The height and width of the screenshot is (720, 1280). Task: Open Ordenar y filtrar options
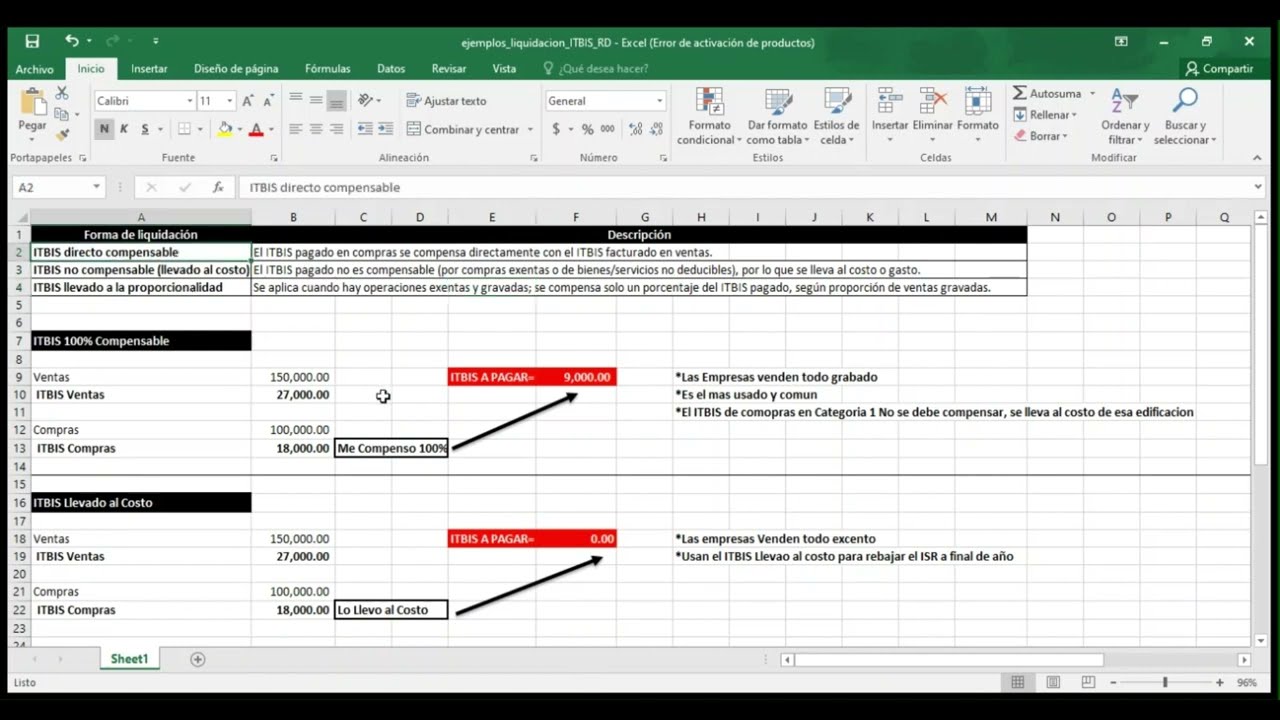[1125, 116]
